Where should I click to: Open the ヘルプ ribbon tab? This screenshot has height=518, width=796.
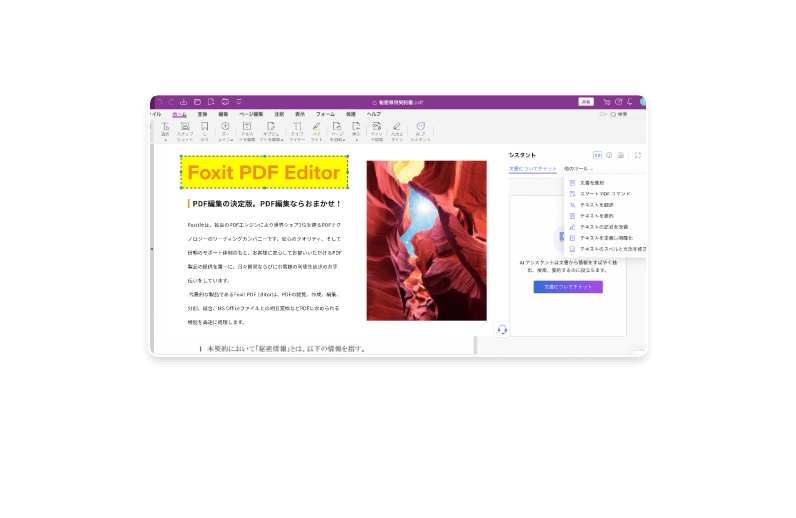[x=374, y=114]
